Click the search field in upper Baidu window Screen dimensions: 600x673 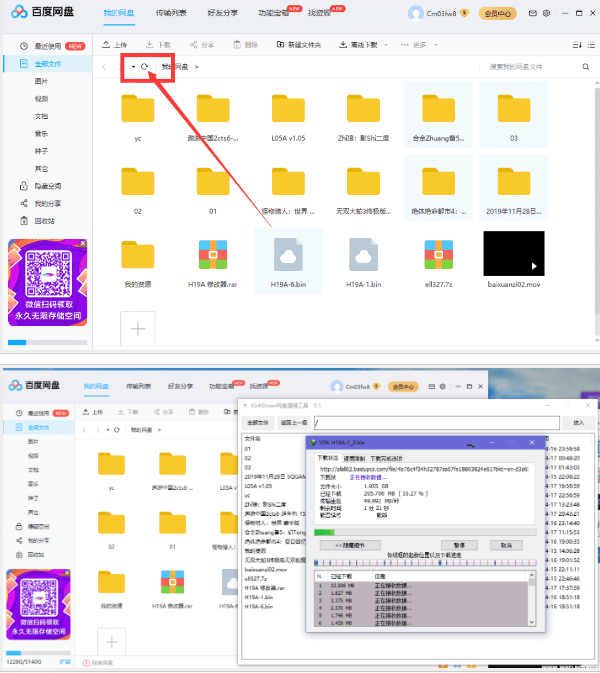click(x=532, y=67)
